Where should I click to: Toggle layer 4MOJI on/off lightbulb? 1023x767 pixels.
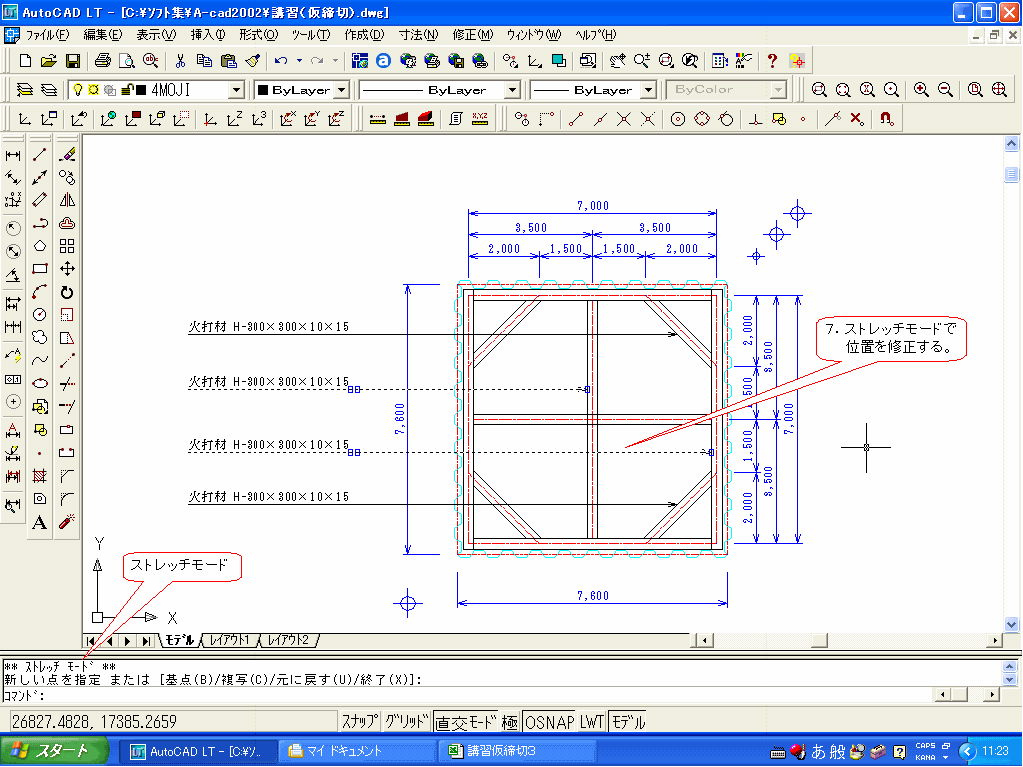(x=78, y=90)
